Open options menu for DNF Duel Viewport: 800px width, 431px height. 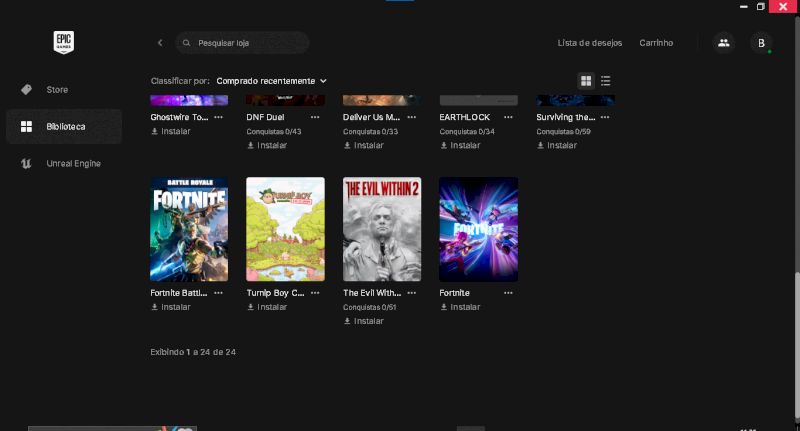pyautogui.click(x=315, y=117)
